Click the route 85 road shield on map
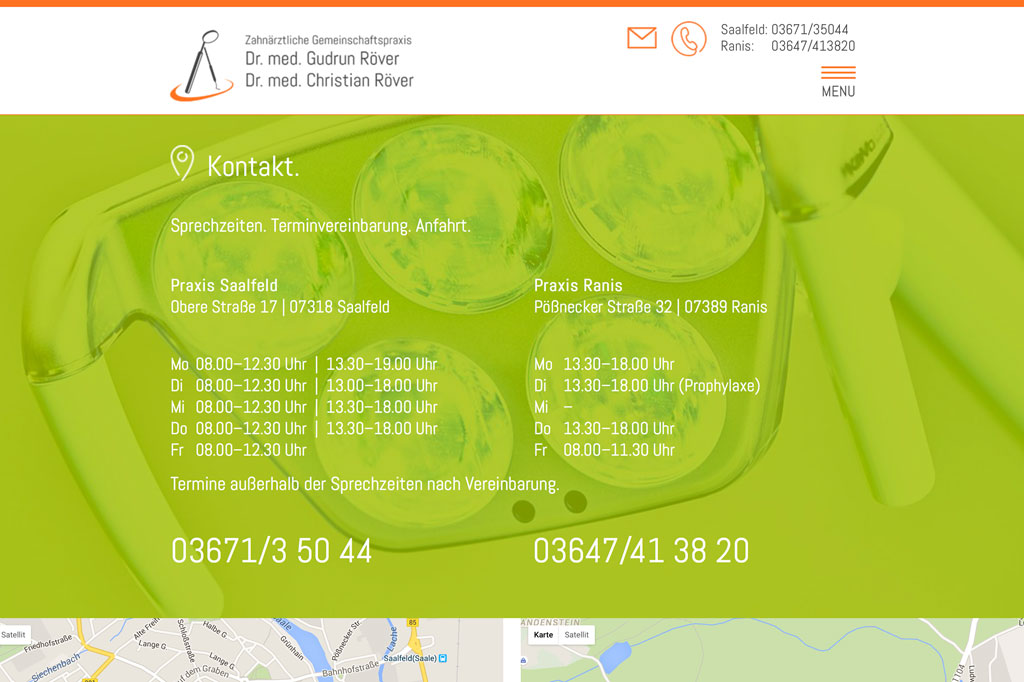Viewport: 1024px width, 682px height. [x=412, y=623]
